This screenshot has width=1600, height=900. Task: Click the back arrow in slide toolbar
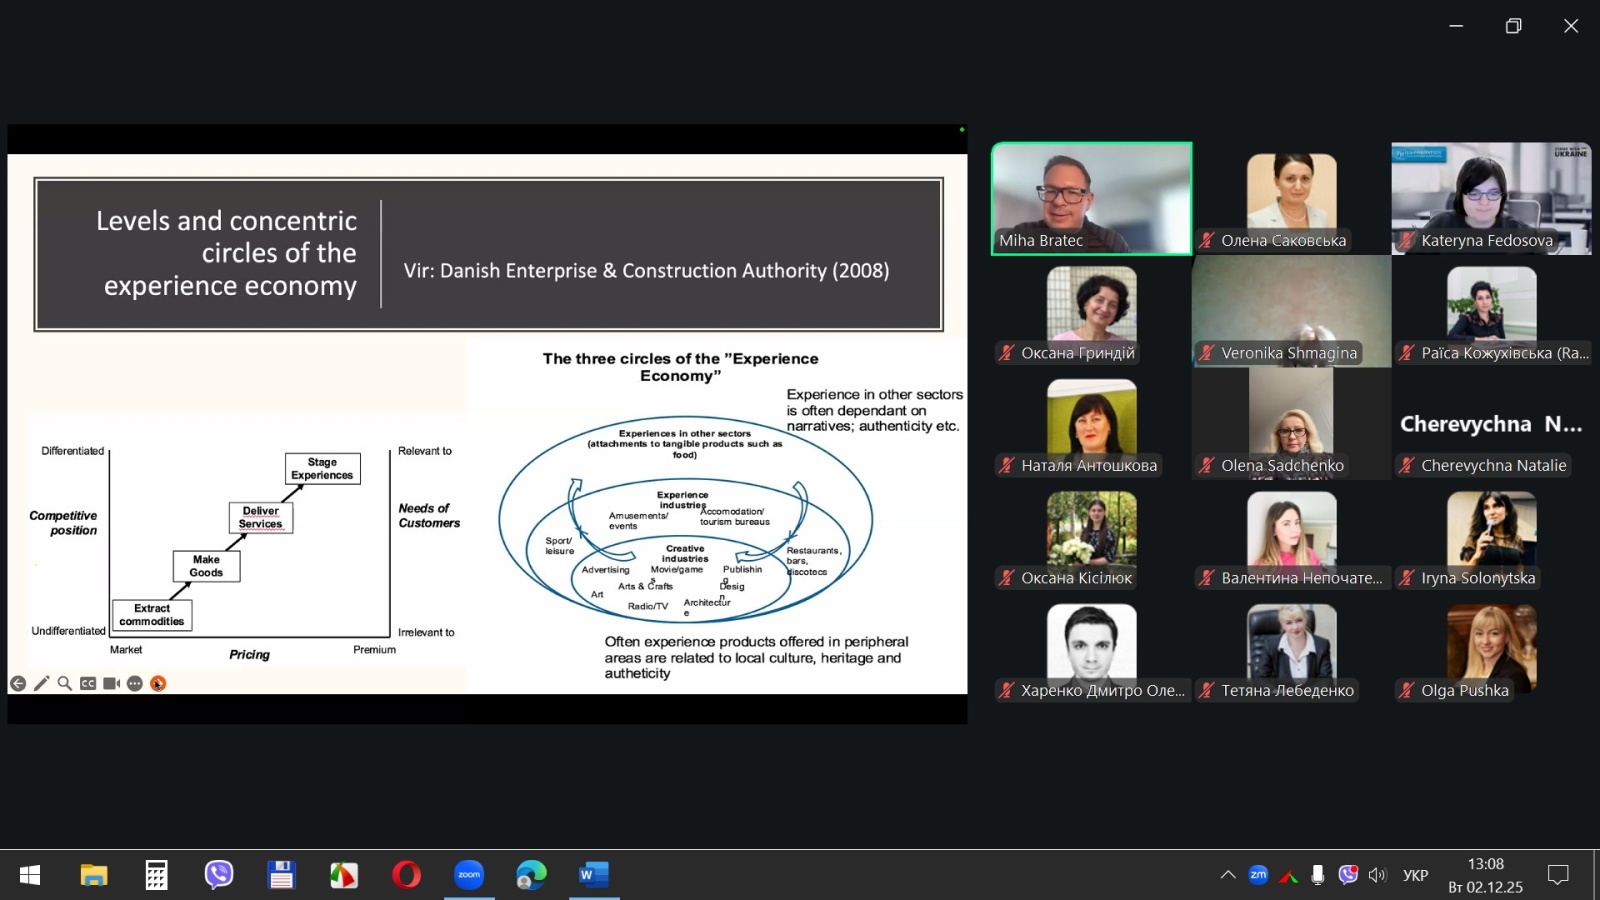[x=18, y=684]
